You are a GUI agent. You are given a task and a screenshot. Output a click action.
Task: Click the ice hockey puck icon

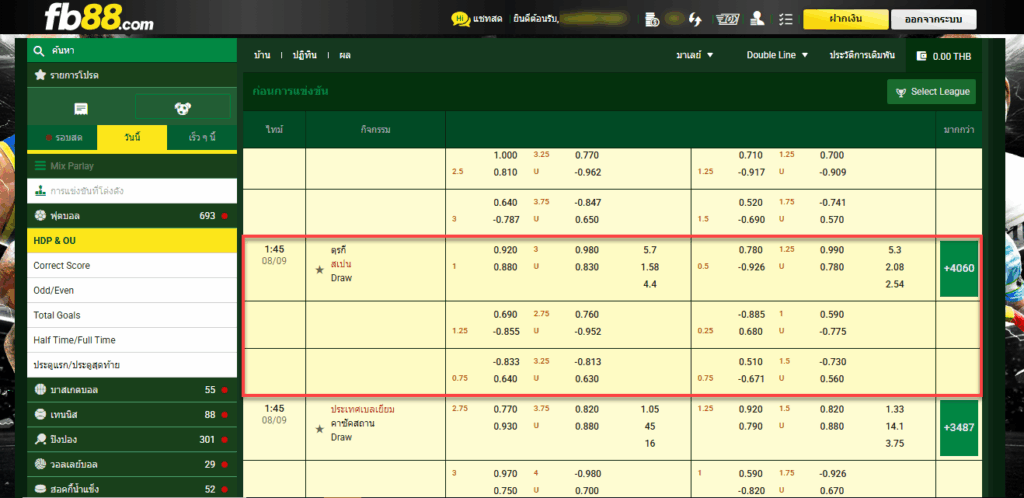coord(40,489)
